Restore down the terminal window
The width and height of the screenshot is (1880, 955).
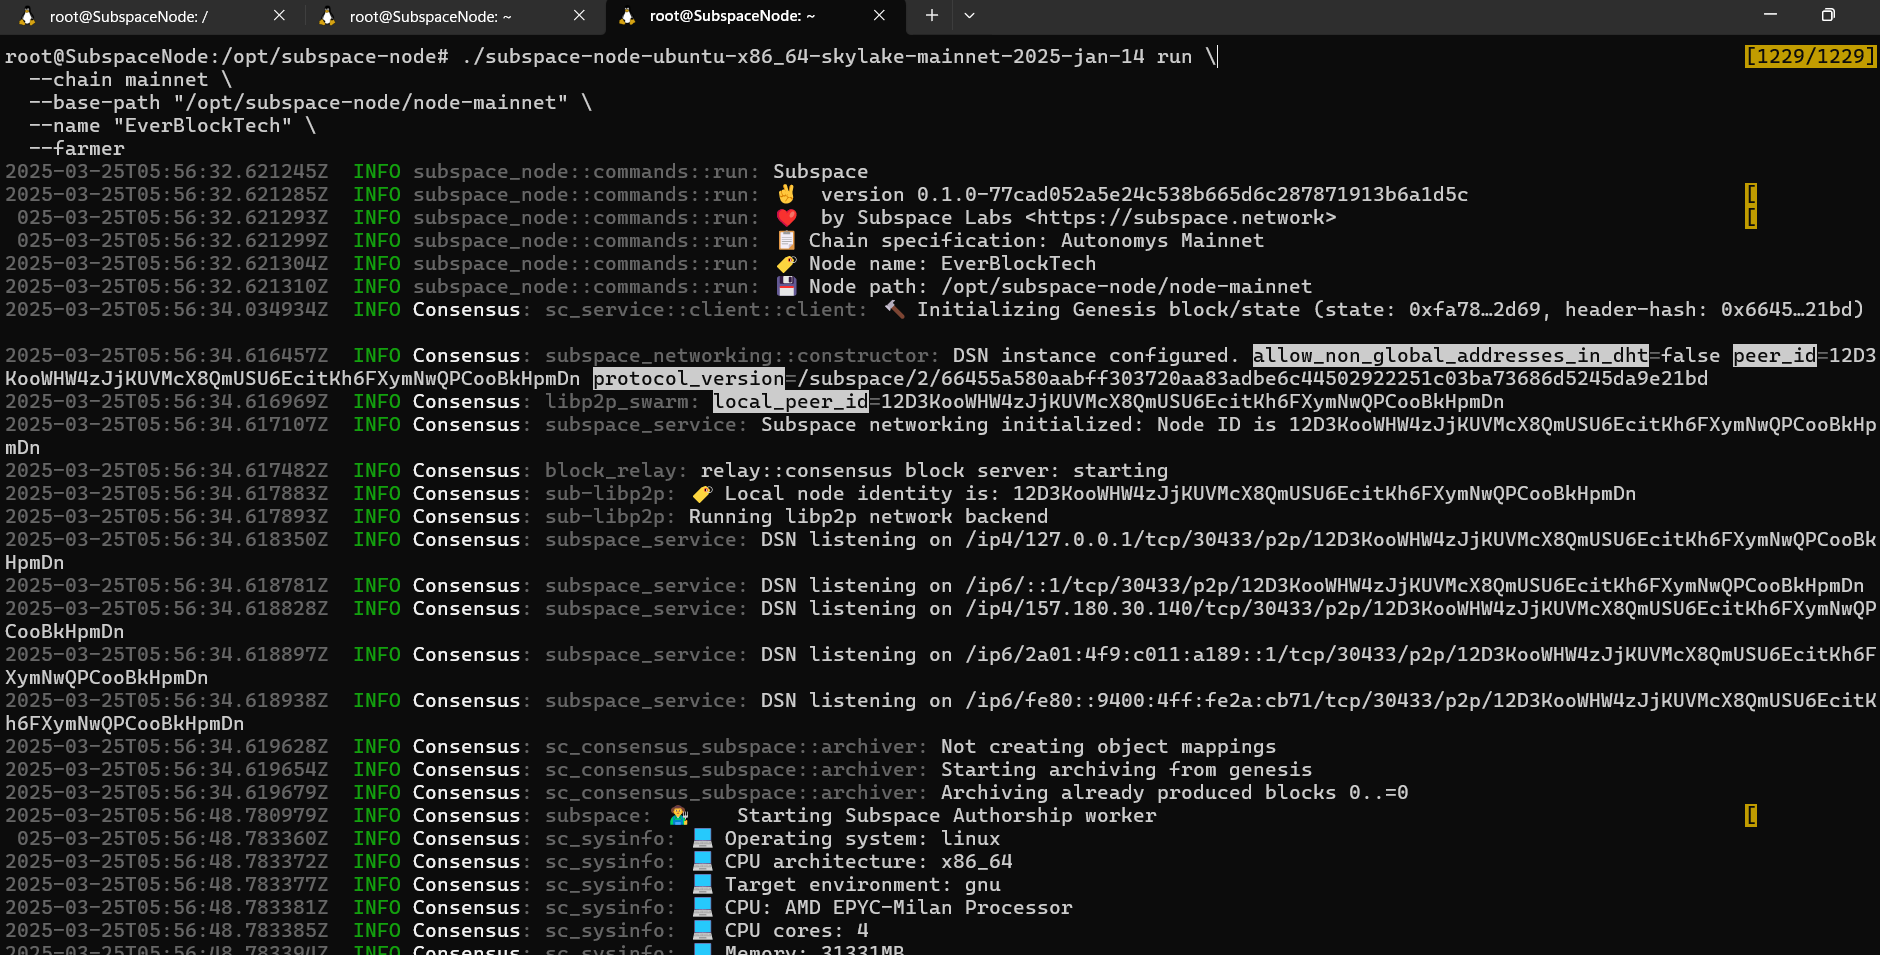pos(1827,15)
